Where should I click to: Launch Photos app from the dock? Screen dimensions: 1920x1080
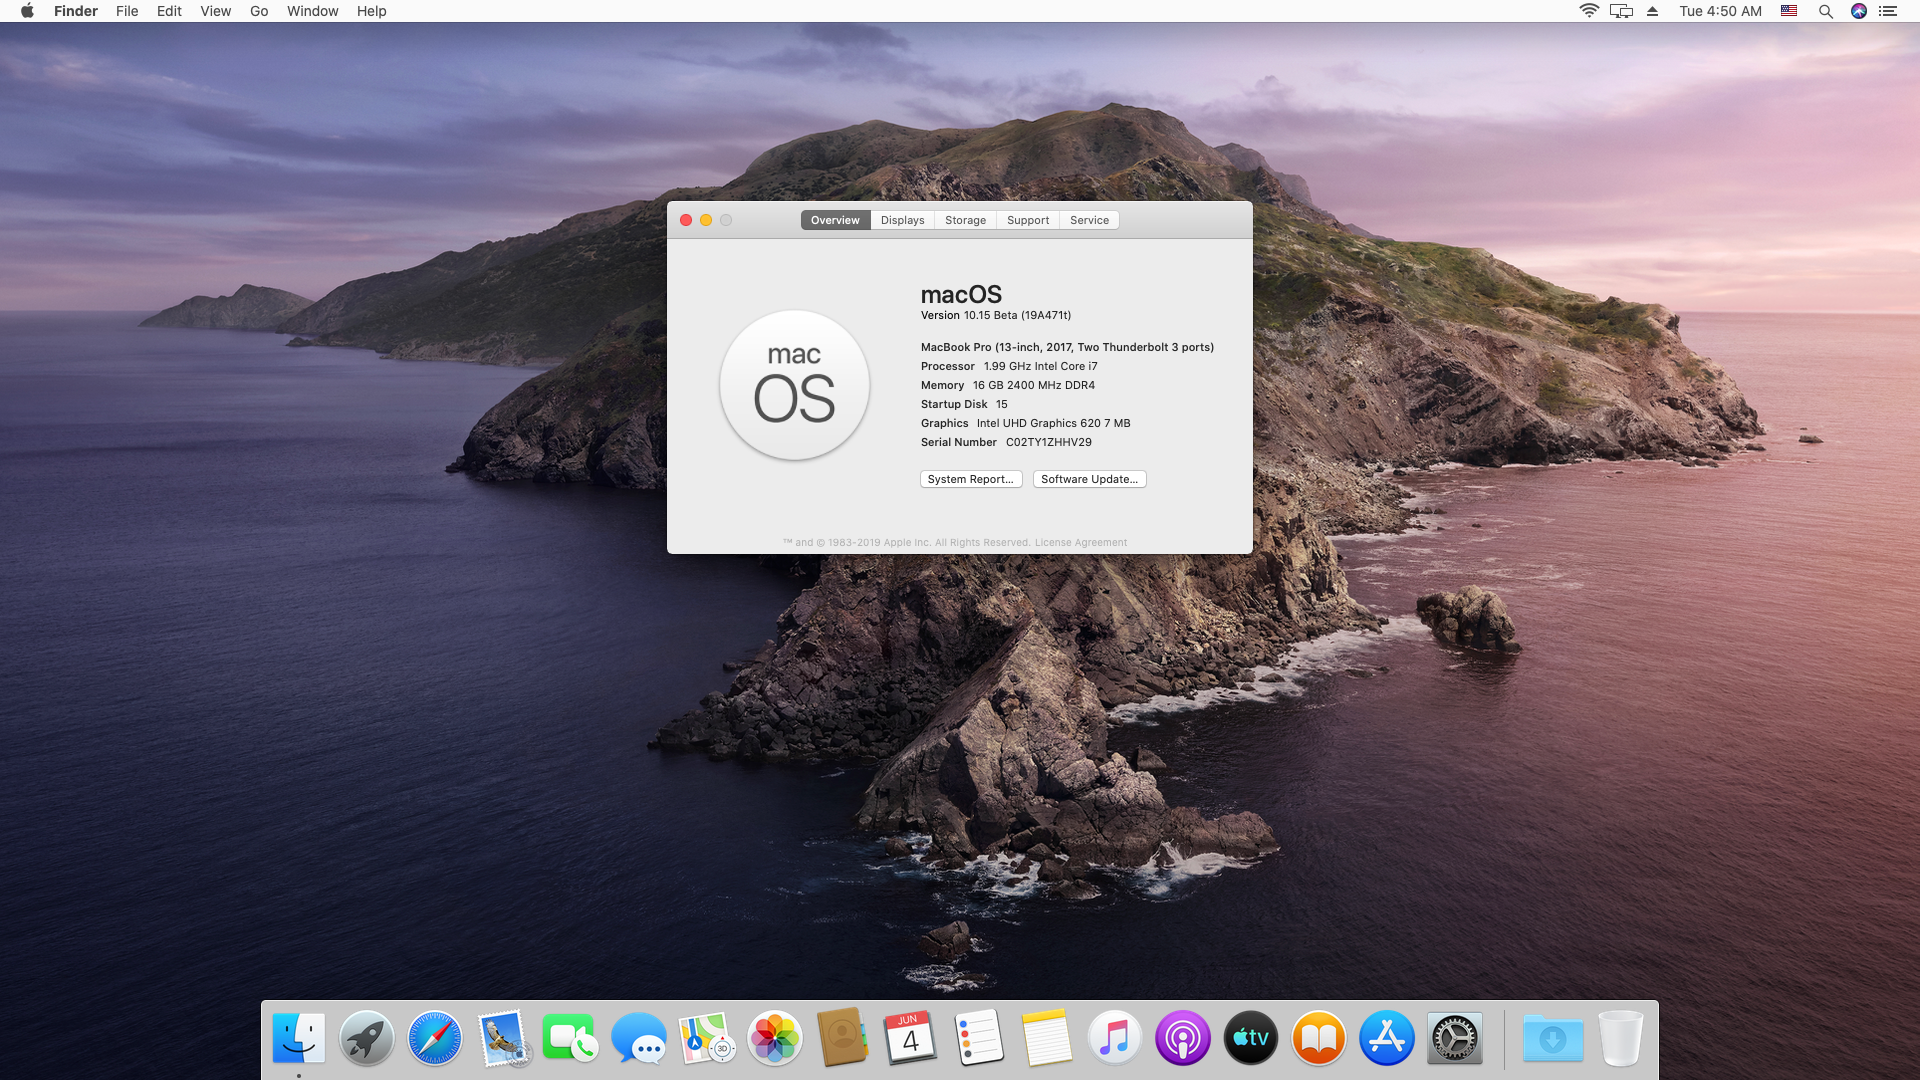[x=774, y=1039]
